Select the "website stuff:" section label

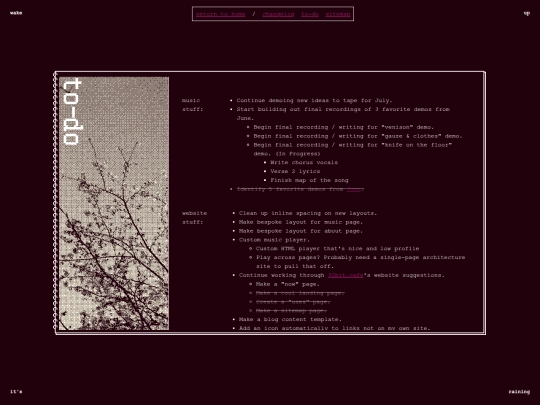click(x=195, y=218)
